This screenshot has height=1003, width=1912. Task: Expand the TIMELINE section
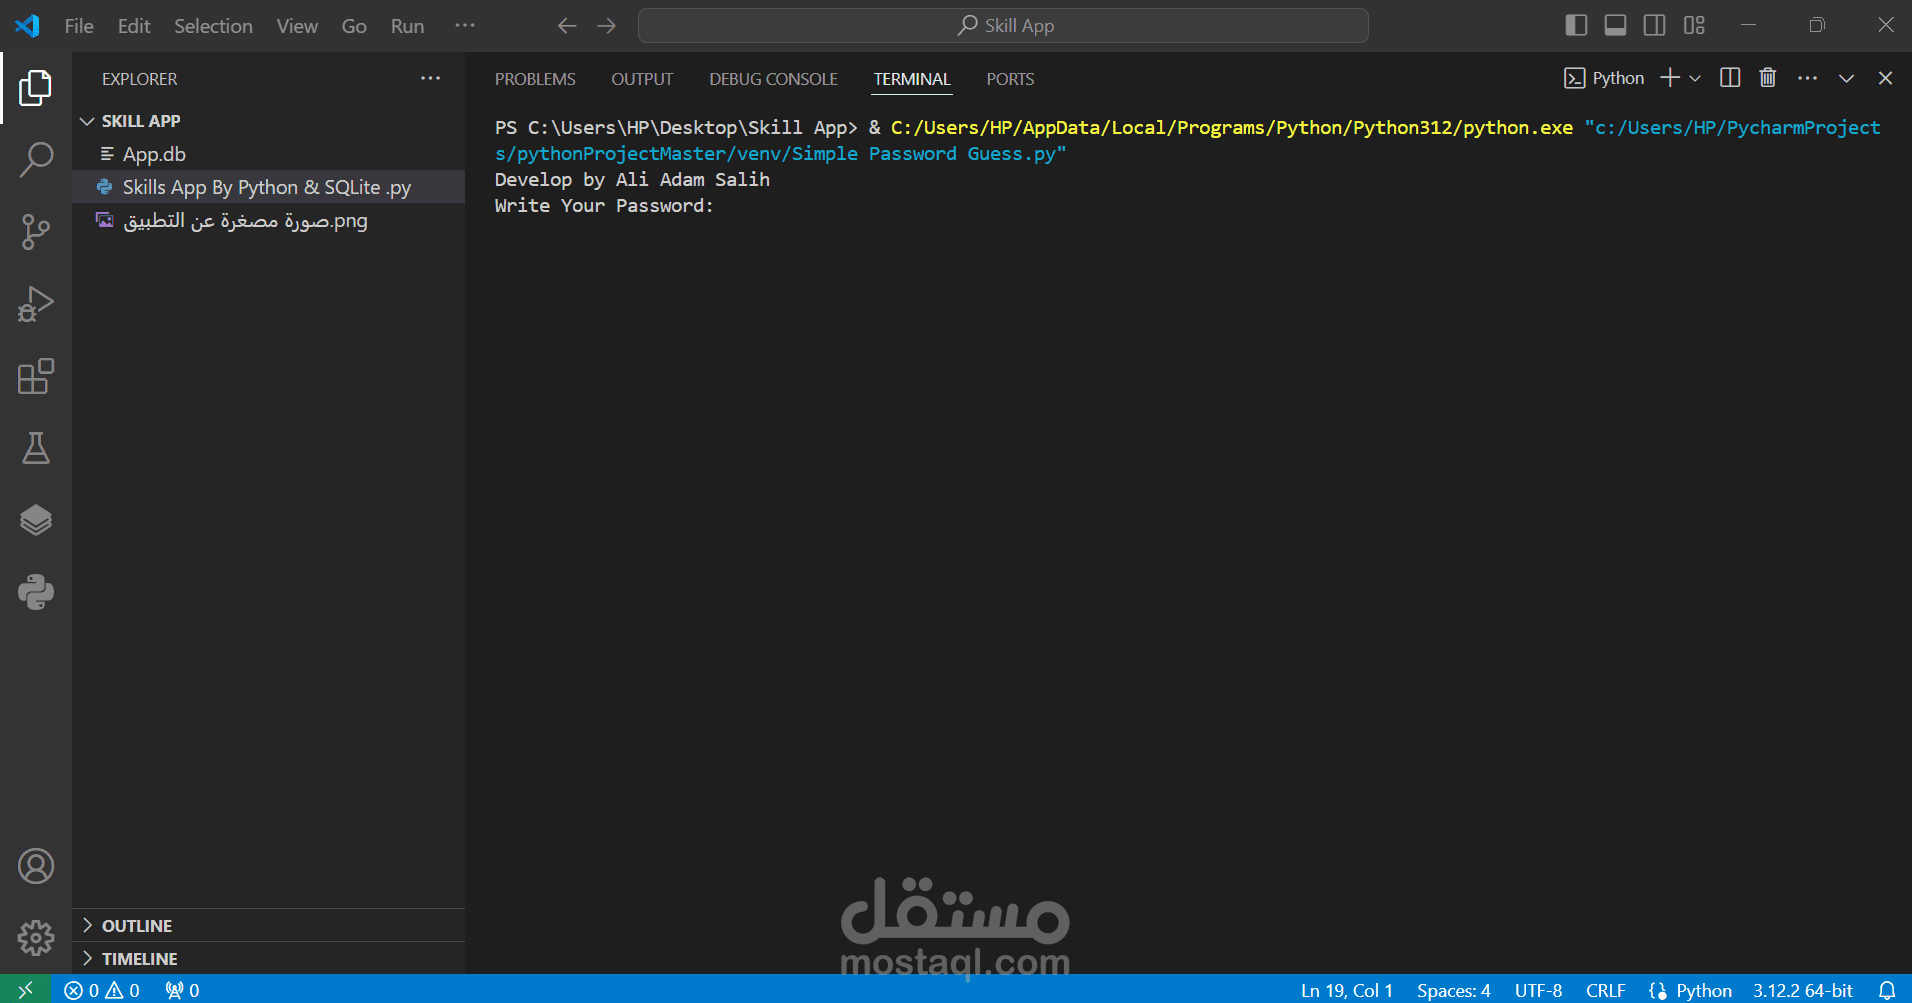point(268,959)
